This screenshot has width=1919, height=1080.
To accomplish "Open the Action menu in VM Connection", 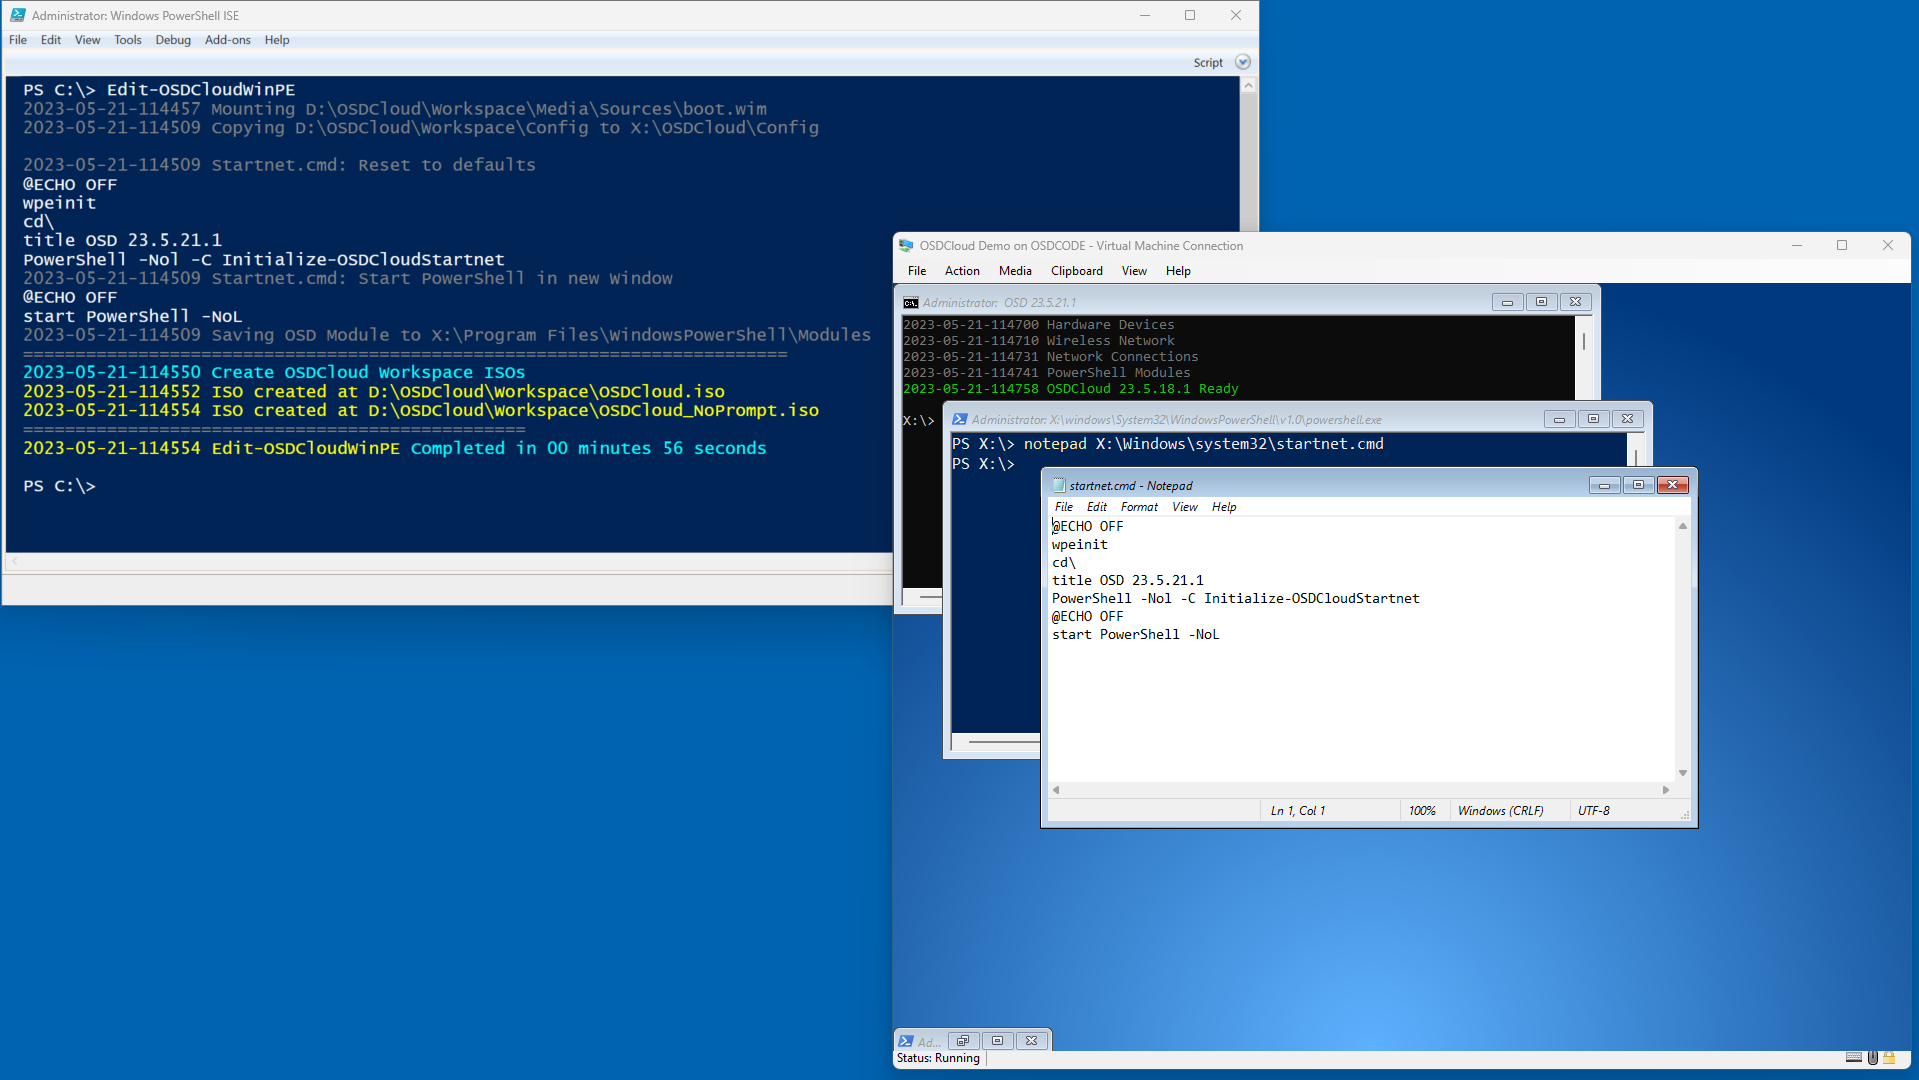I will pyautogui.click(x=962, y=271).
